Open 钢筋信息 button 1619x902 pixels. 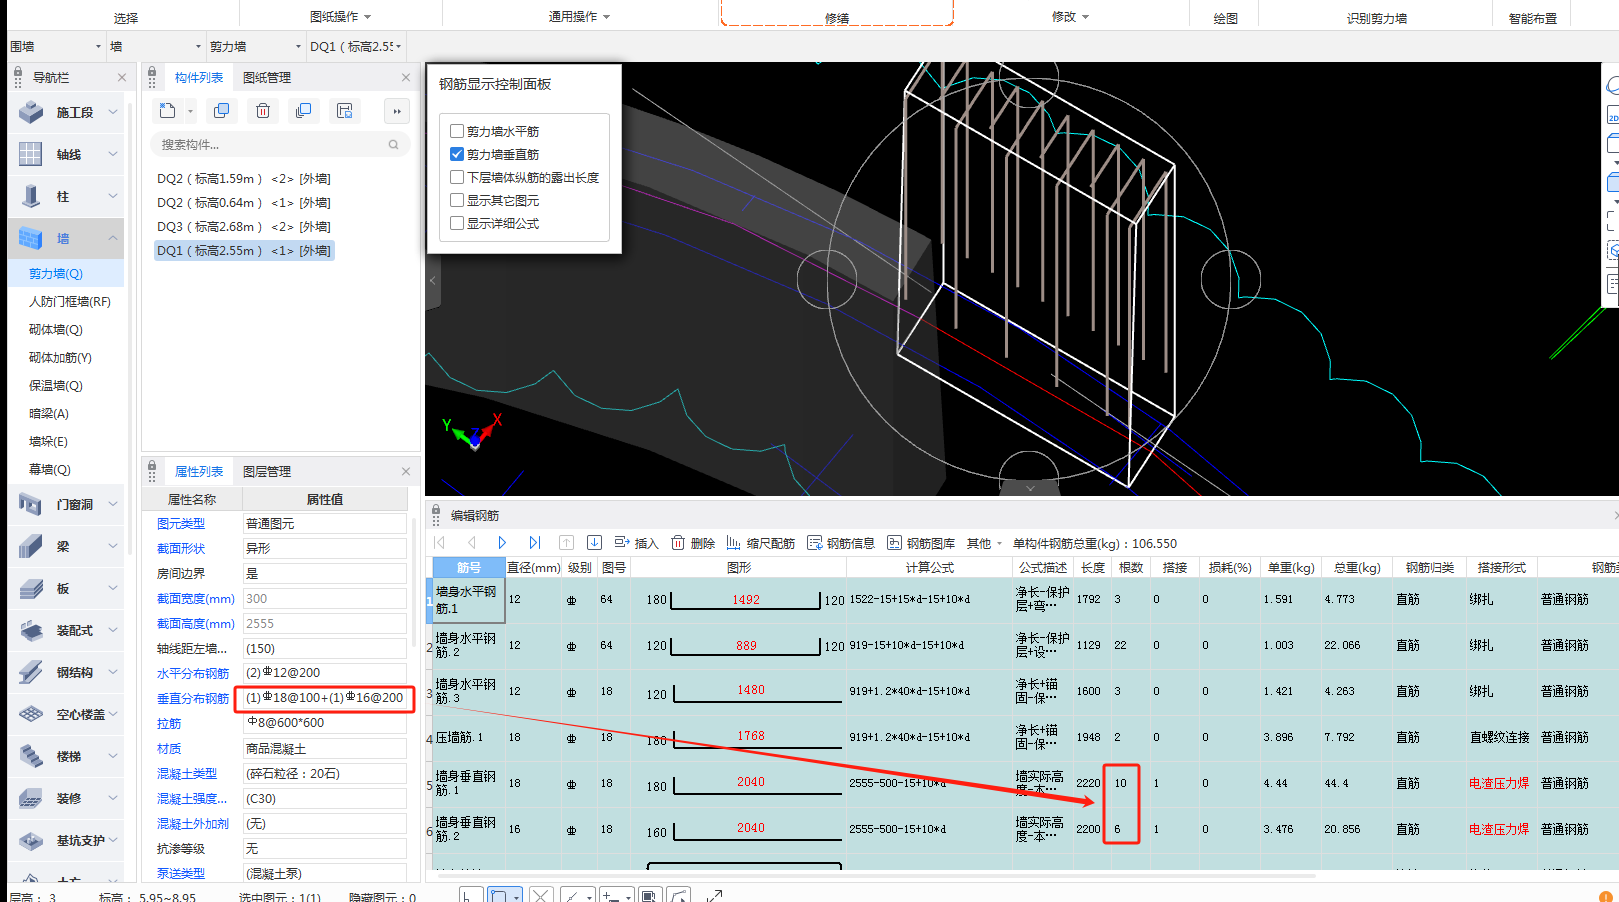click(x=841, y=543)
